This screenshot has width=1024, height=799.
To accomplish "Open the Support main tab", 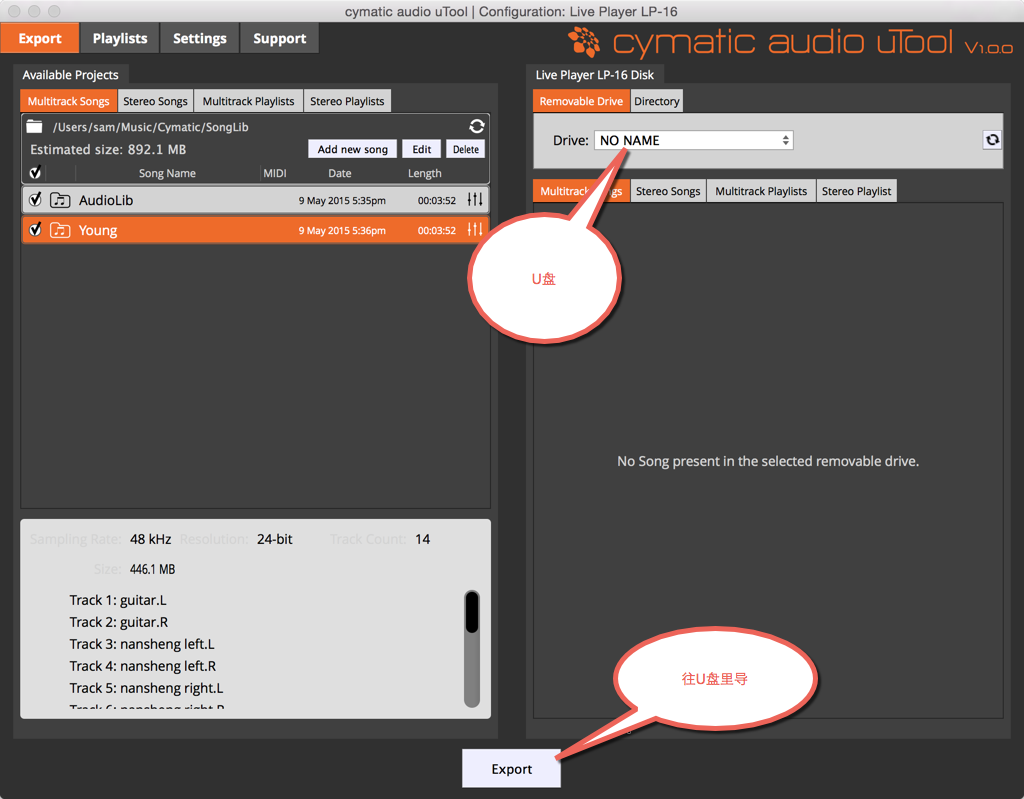I will point(280,38).
